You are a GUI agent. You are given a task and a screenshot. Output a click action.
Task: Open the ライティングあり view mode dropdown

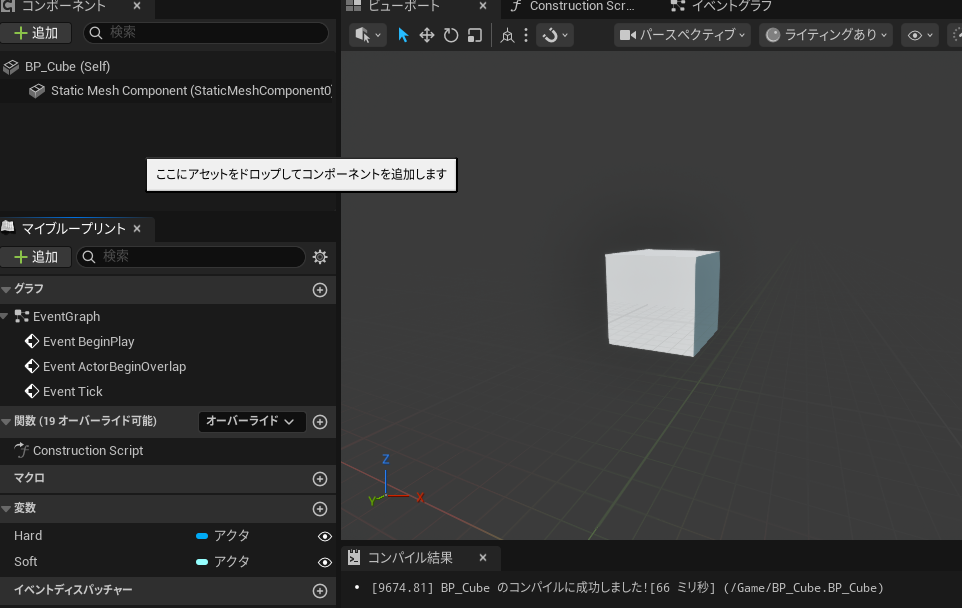point(826,35)
